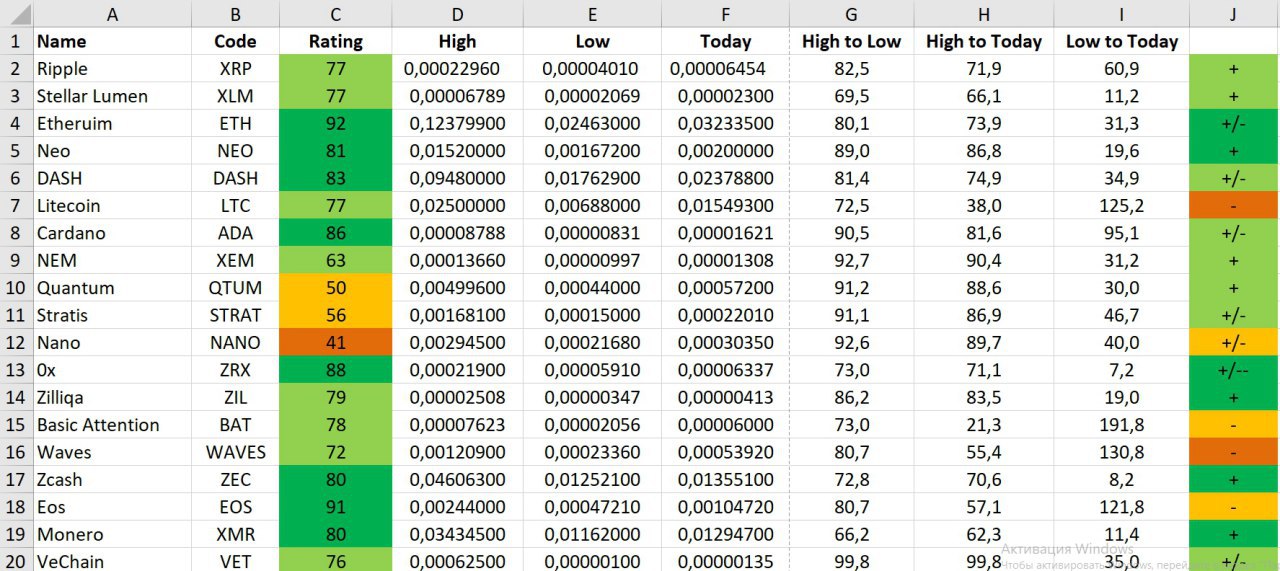Select the DASH code cell in column B
The image size is (1280, 571).
pyautogui.click(x=235, y=179)
